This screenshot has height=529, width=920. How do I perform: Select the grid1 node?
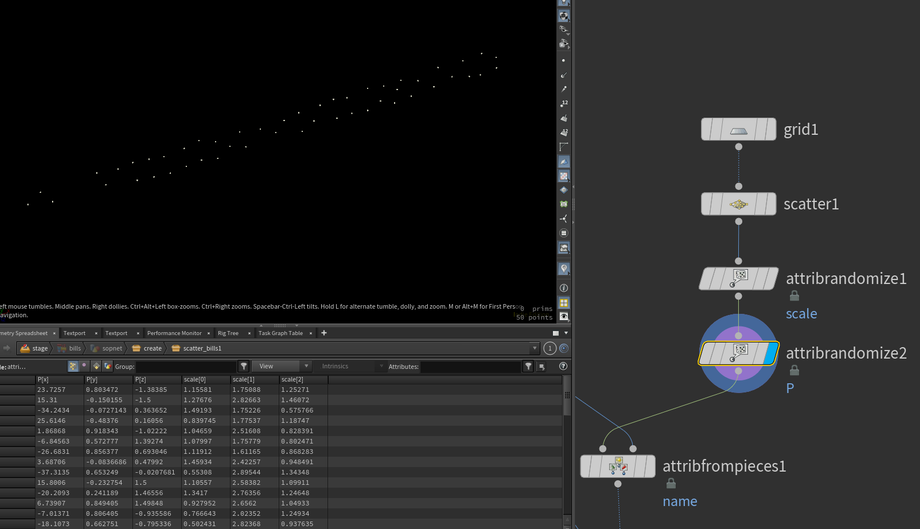pyautogui.click(x=738, y=129)
